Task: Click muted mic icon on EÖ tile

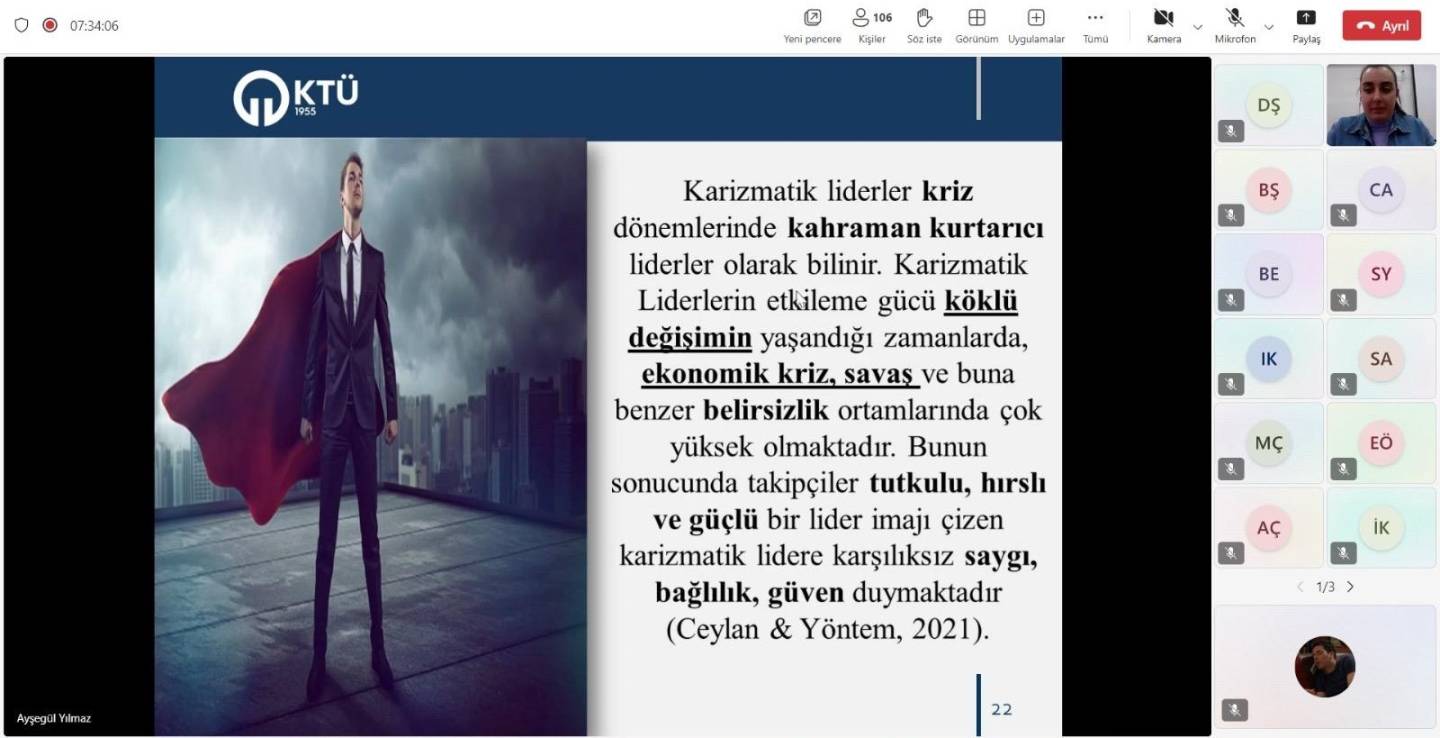Action: coord(1343,468)
